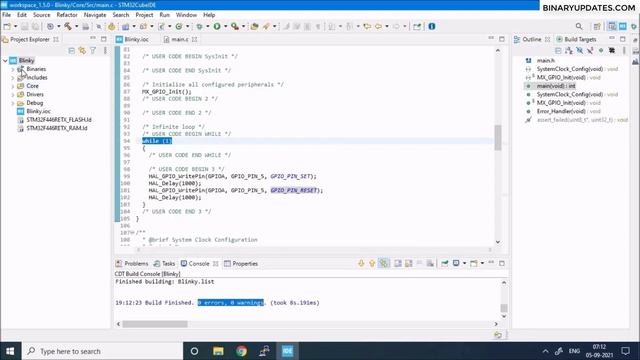Toggle Hide Non-Public Members green dot icon

601,51
